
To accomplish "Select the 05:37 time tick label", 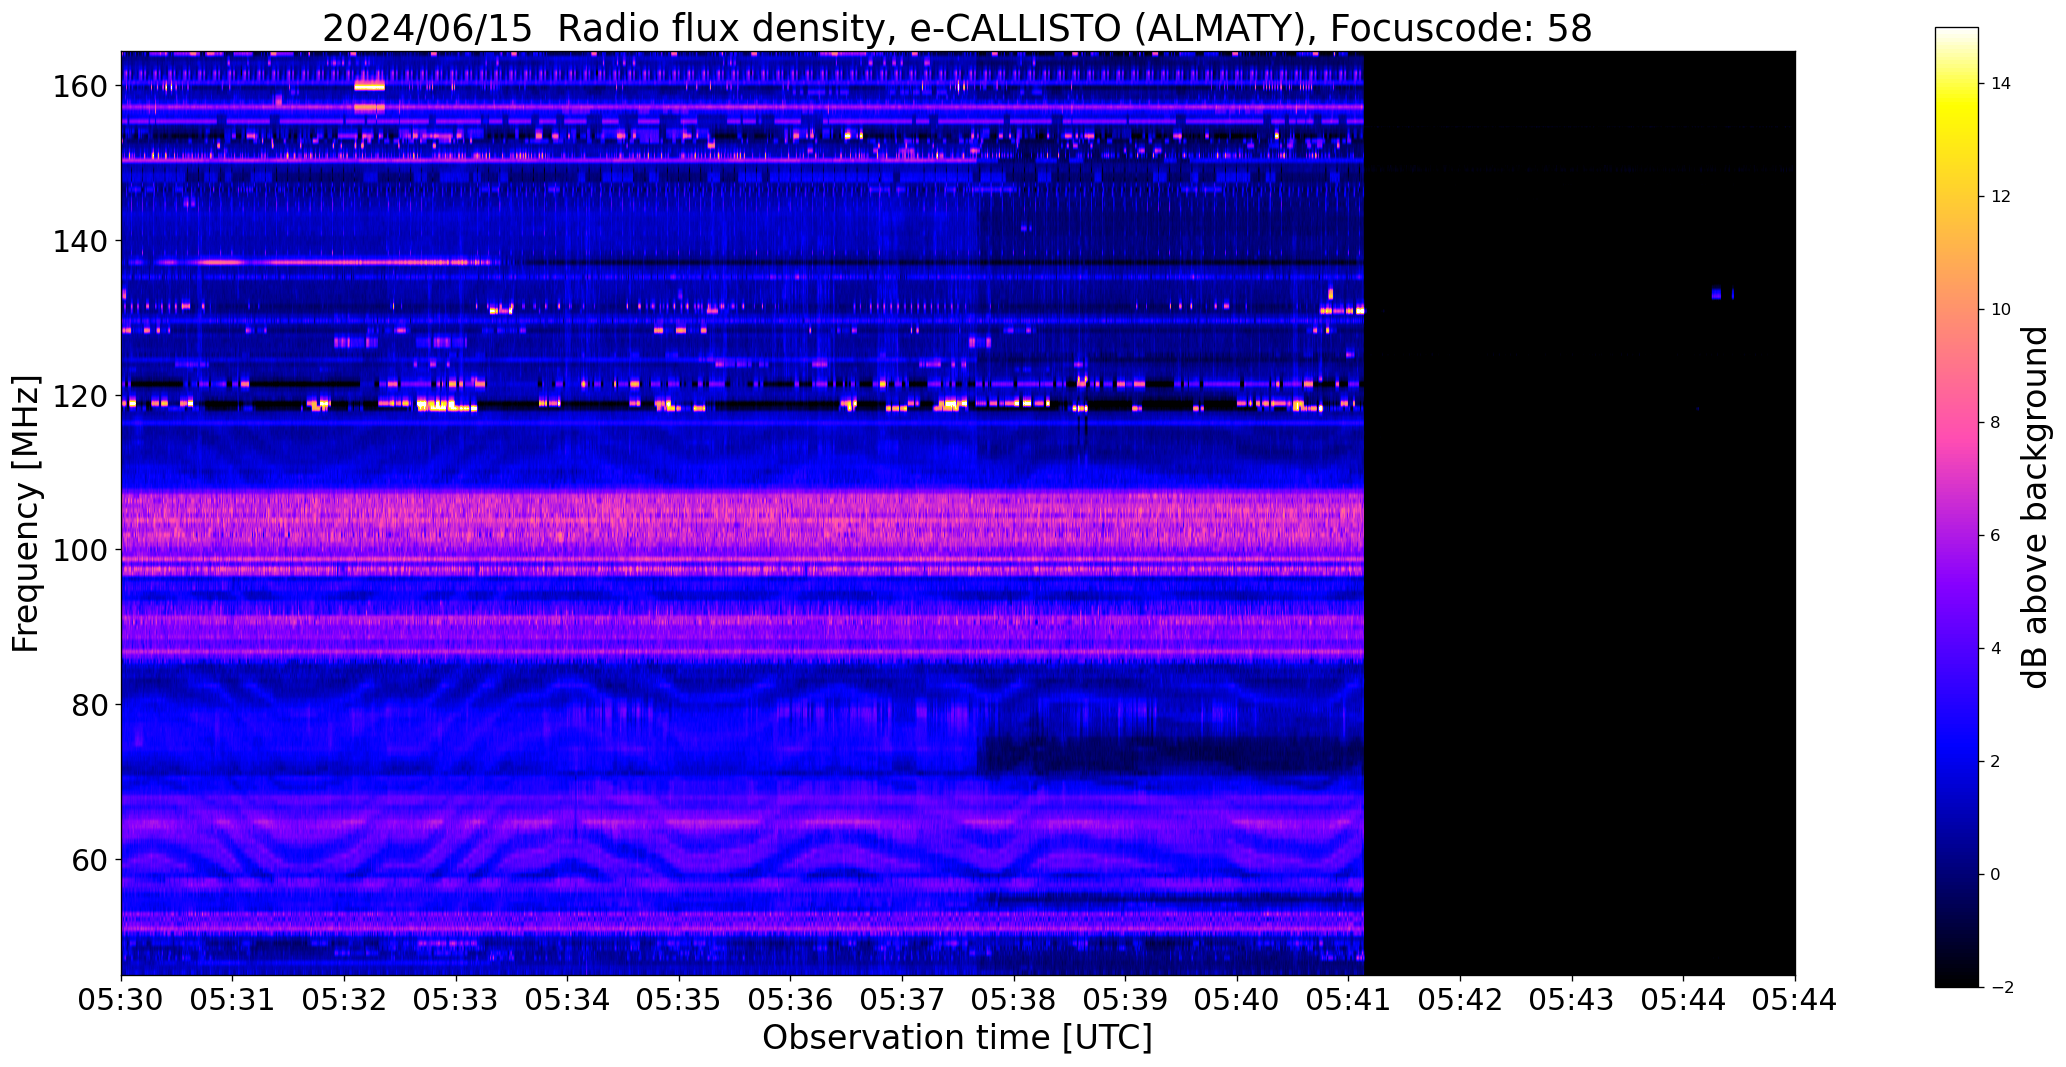I will [903, 1000].
